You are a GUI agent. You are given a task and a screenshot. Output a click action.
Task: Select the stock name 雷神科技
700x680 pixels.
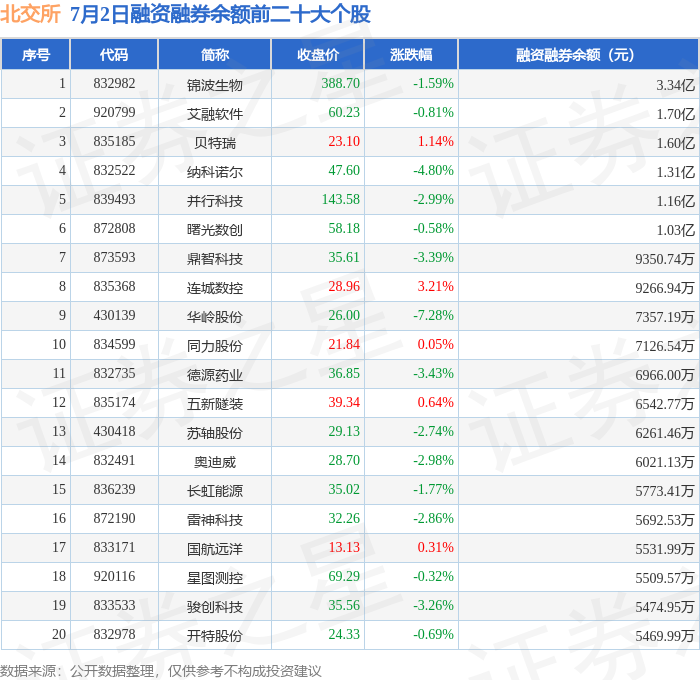[x=215, y=520]
